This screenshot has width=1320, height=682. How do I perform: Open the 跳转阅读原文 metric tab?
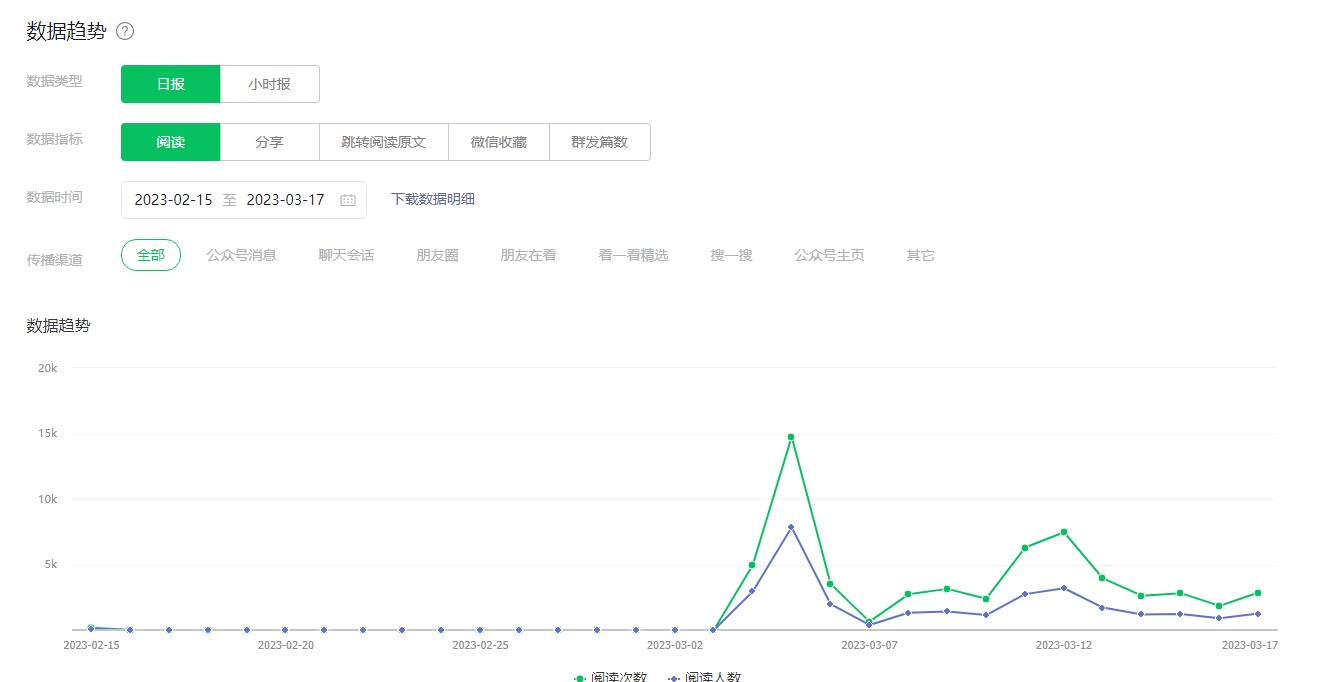pos(384,142)
